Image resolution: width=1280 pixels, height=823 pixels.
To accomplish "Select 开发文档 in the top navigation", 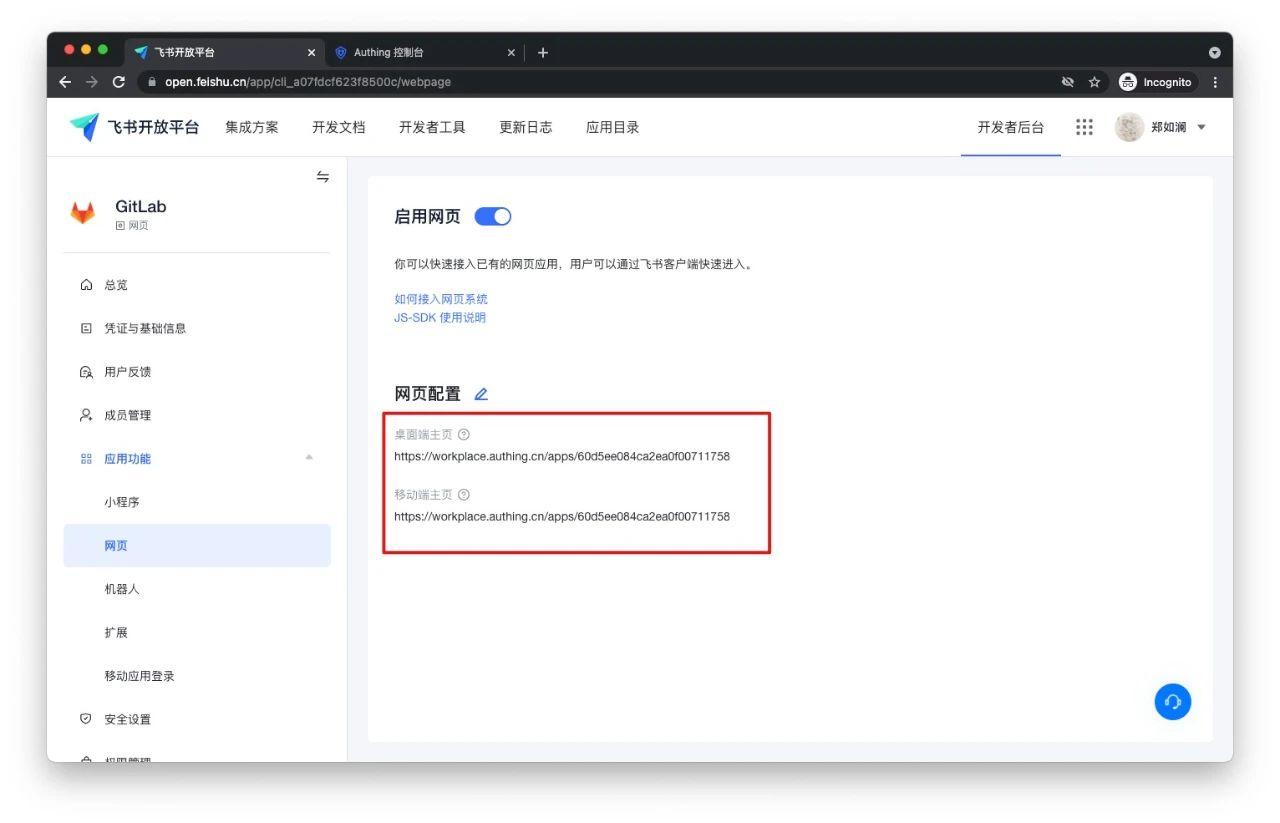I will click(x=338, y=127).
